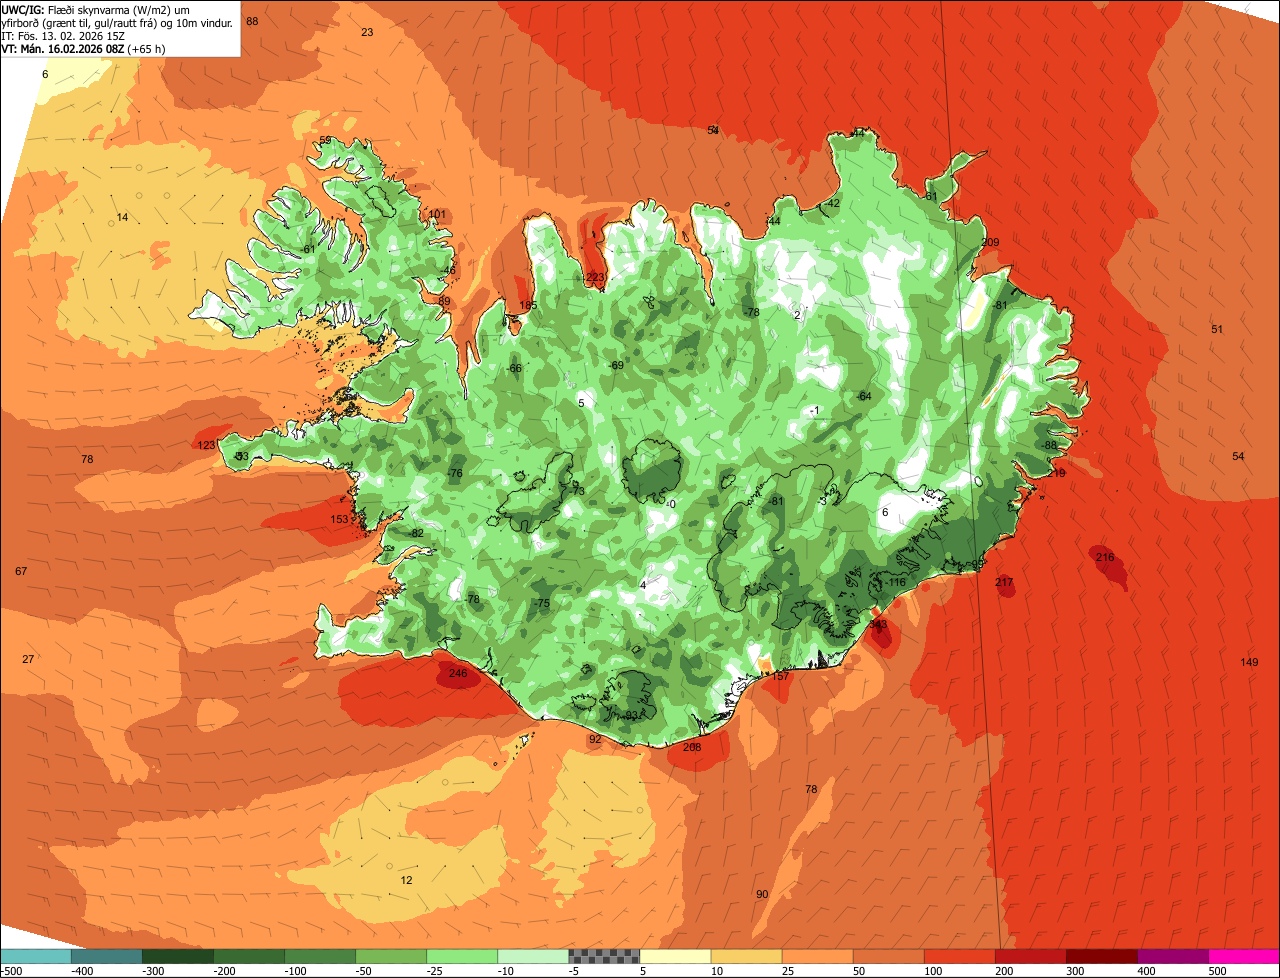Click the value '123' west of the peninsula
This screenshot has width=1280, height=978.
206,445
